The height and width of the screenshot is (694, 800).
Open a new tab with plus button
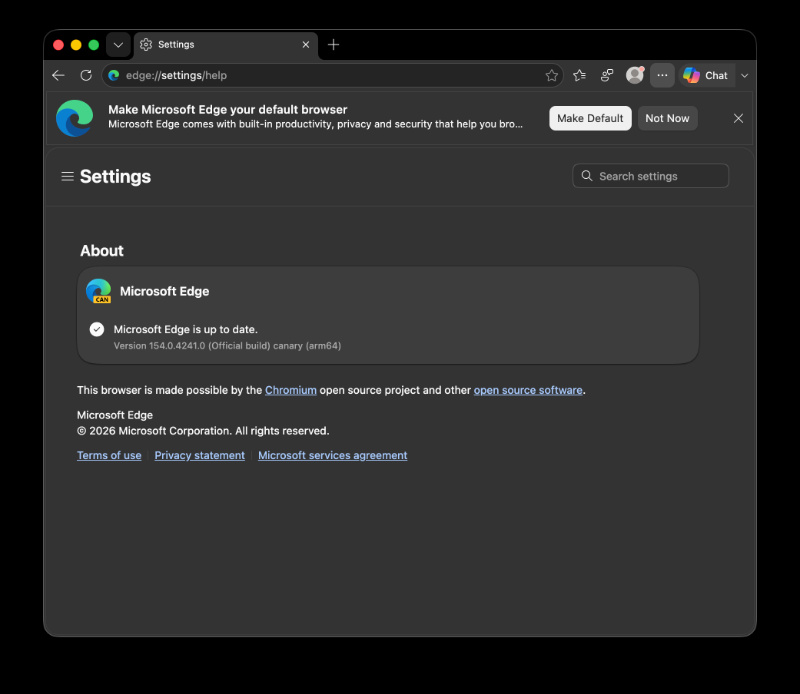(333, 45)
